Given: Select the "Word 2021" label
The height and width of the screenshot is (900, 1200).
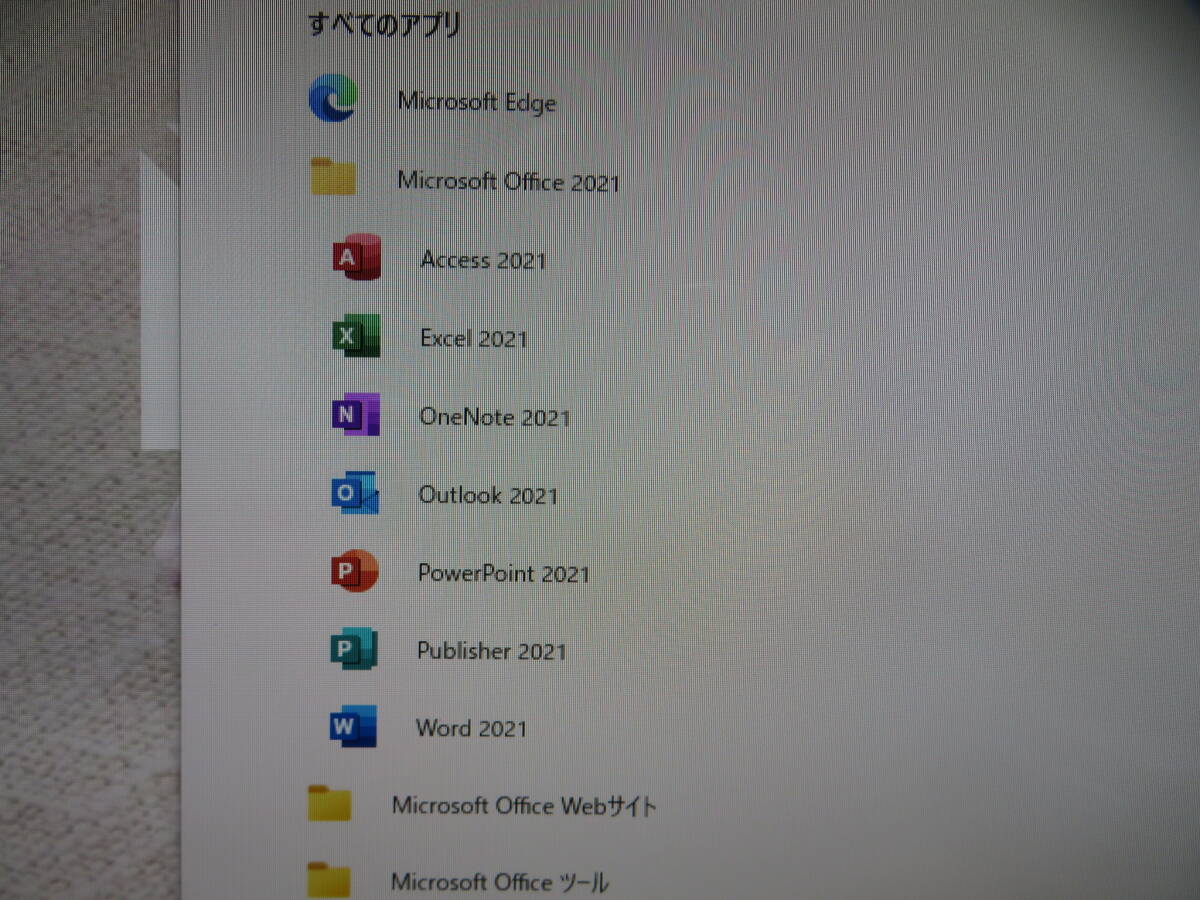Looking at the screenshot, I should click(x=471, y=728).
